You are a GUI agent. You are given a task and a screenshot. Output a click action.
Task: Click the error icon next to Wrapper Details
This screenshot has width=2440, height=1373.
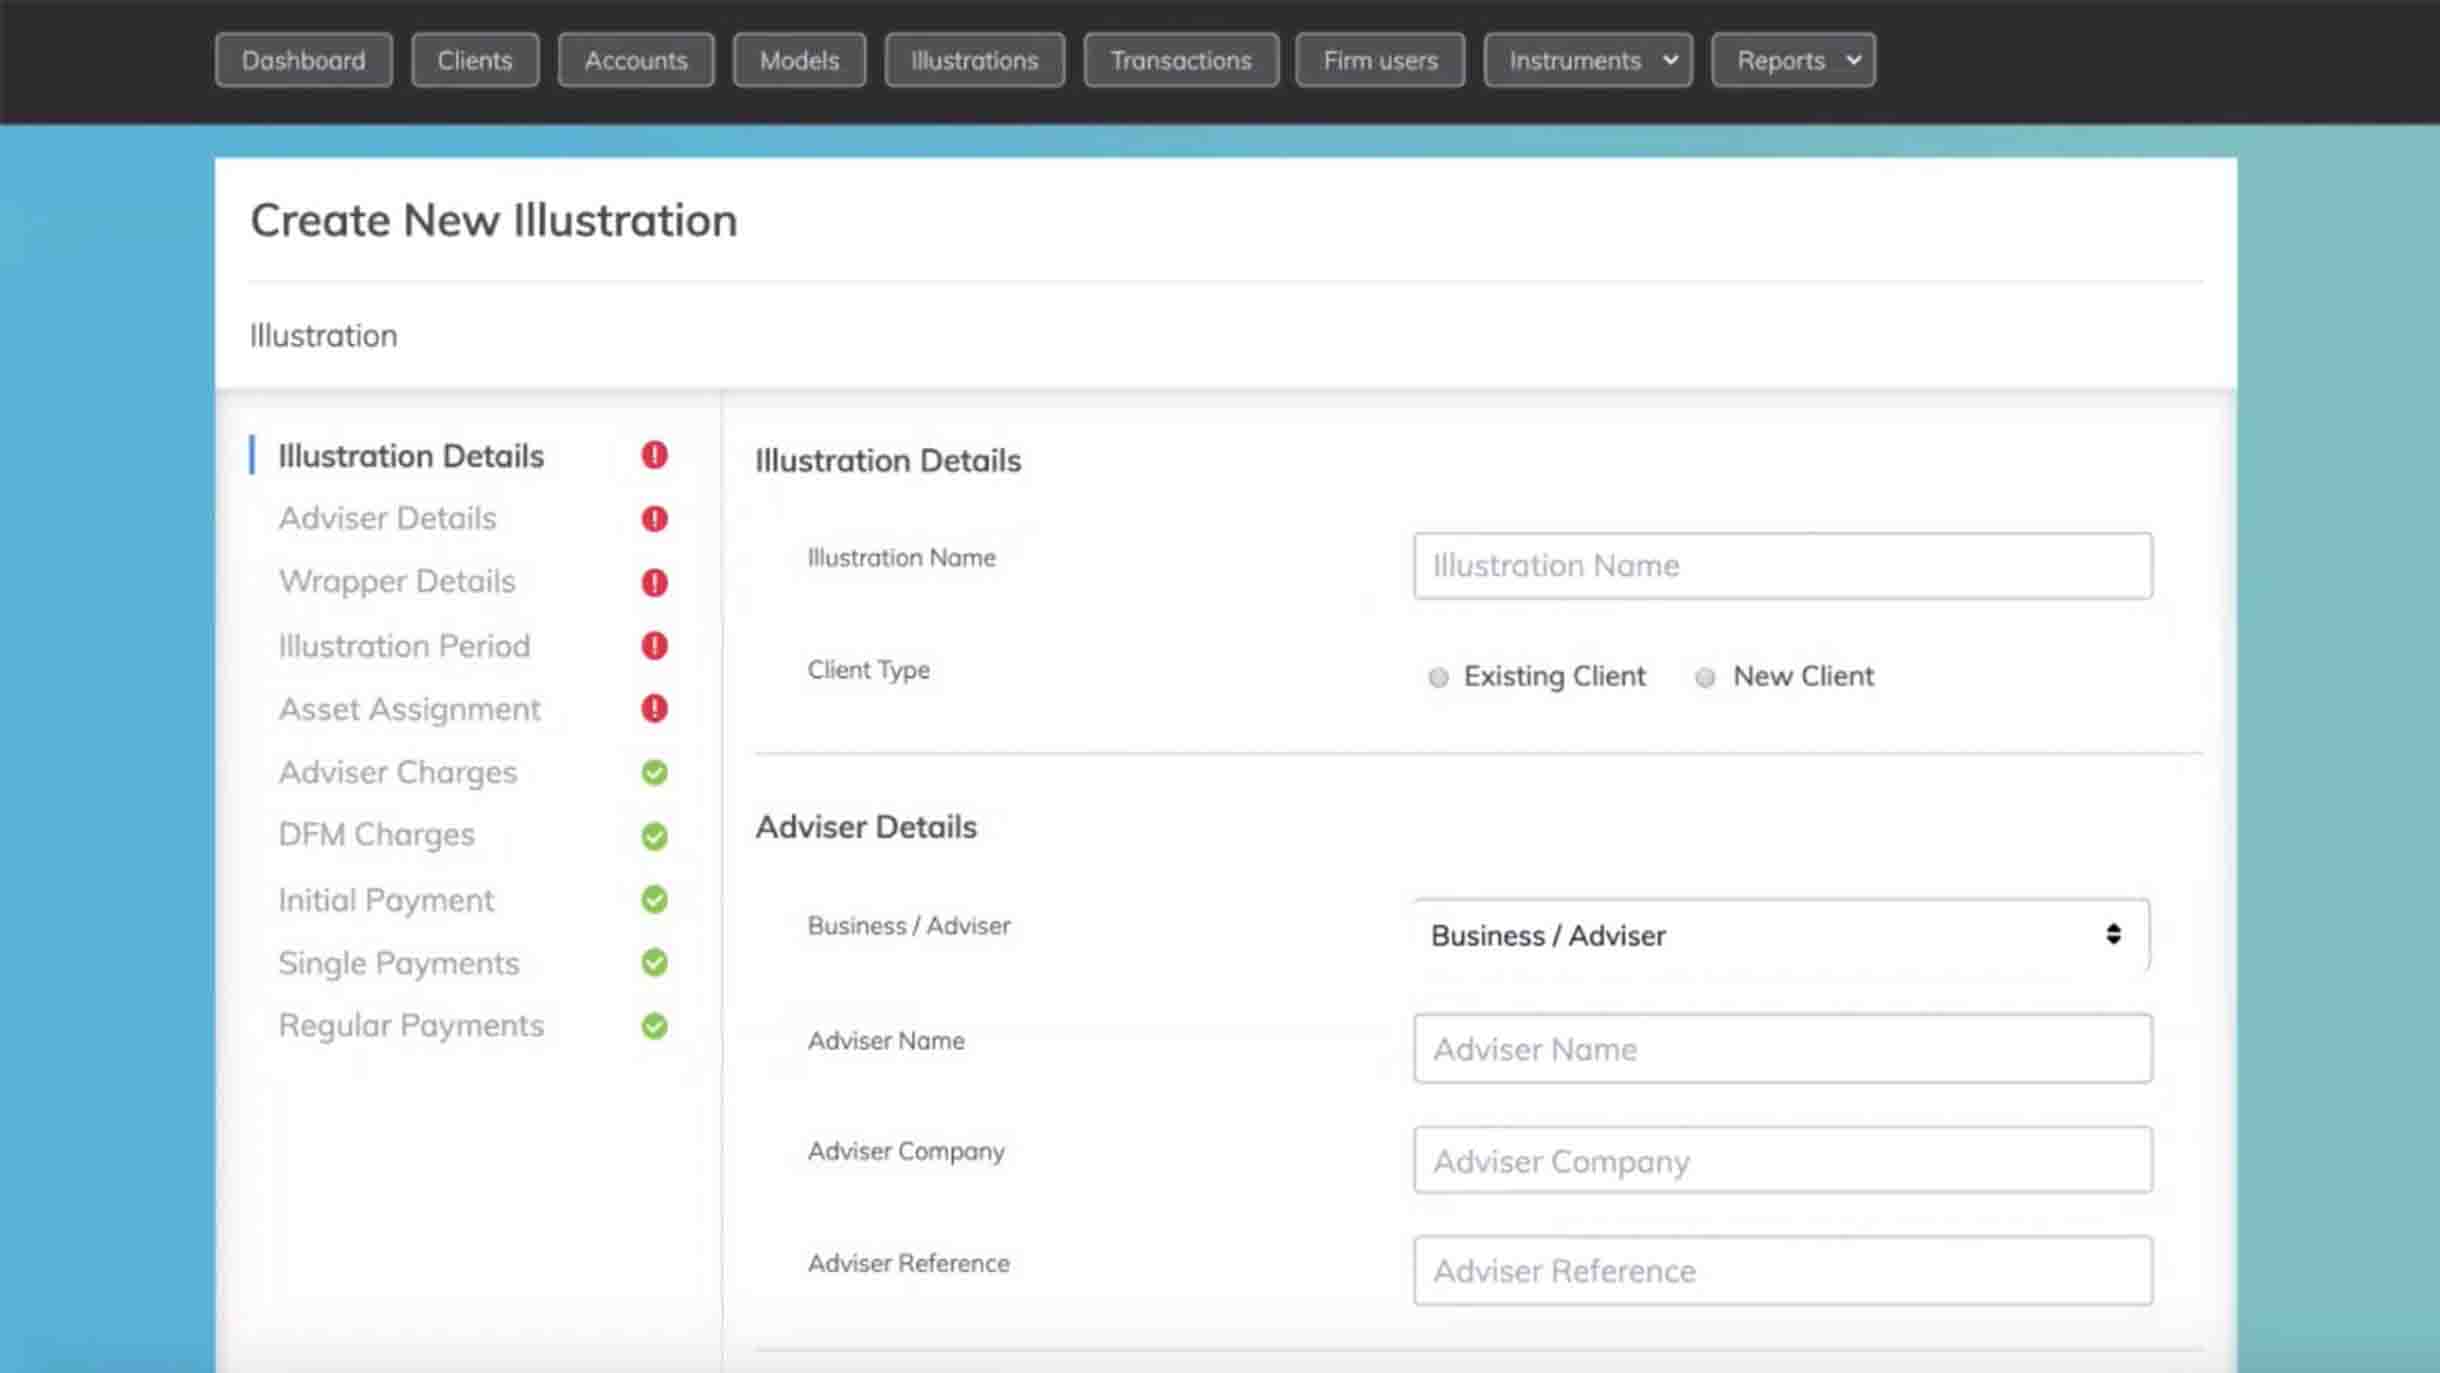pyautogui.click(x=654, y=582)
